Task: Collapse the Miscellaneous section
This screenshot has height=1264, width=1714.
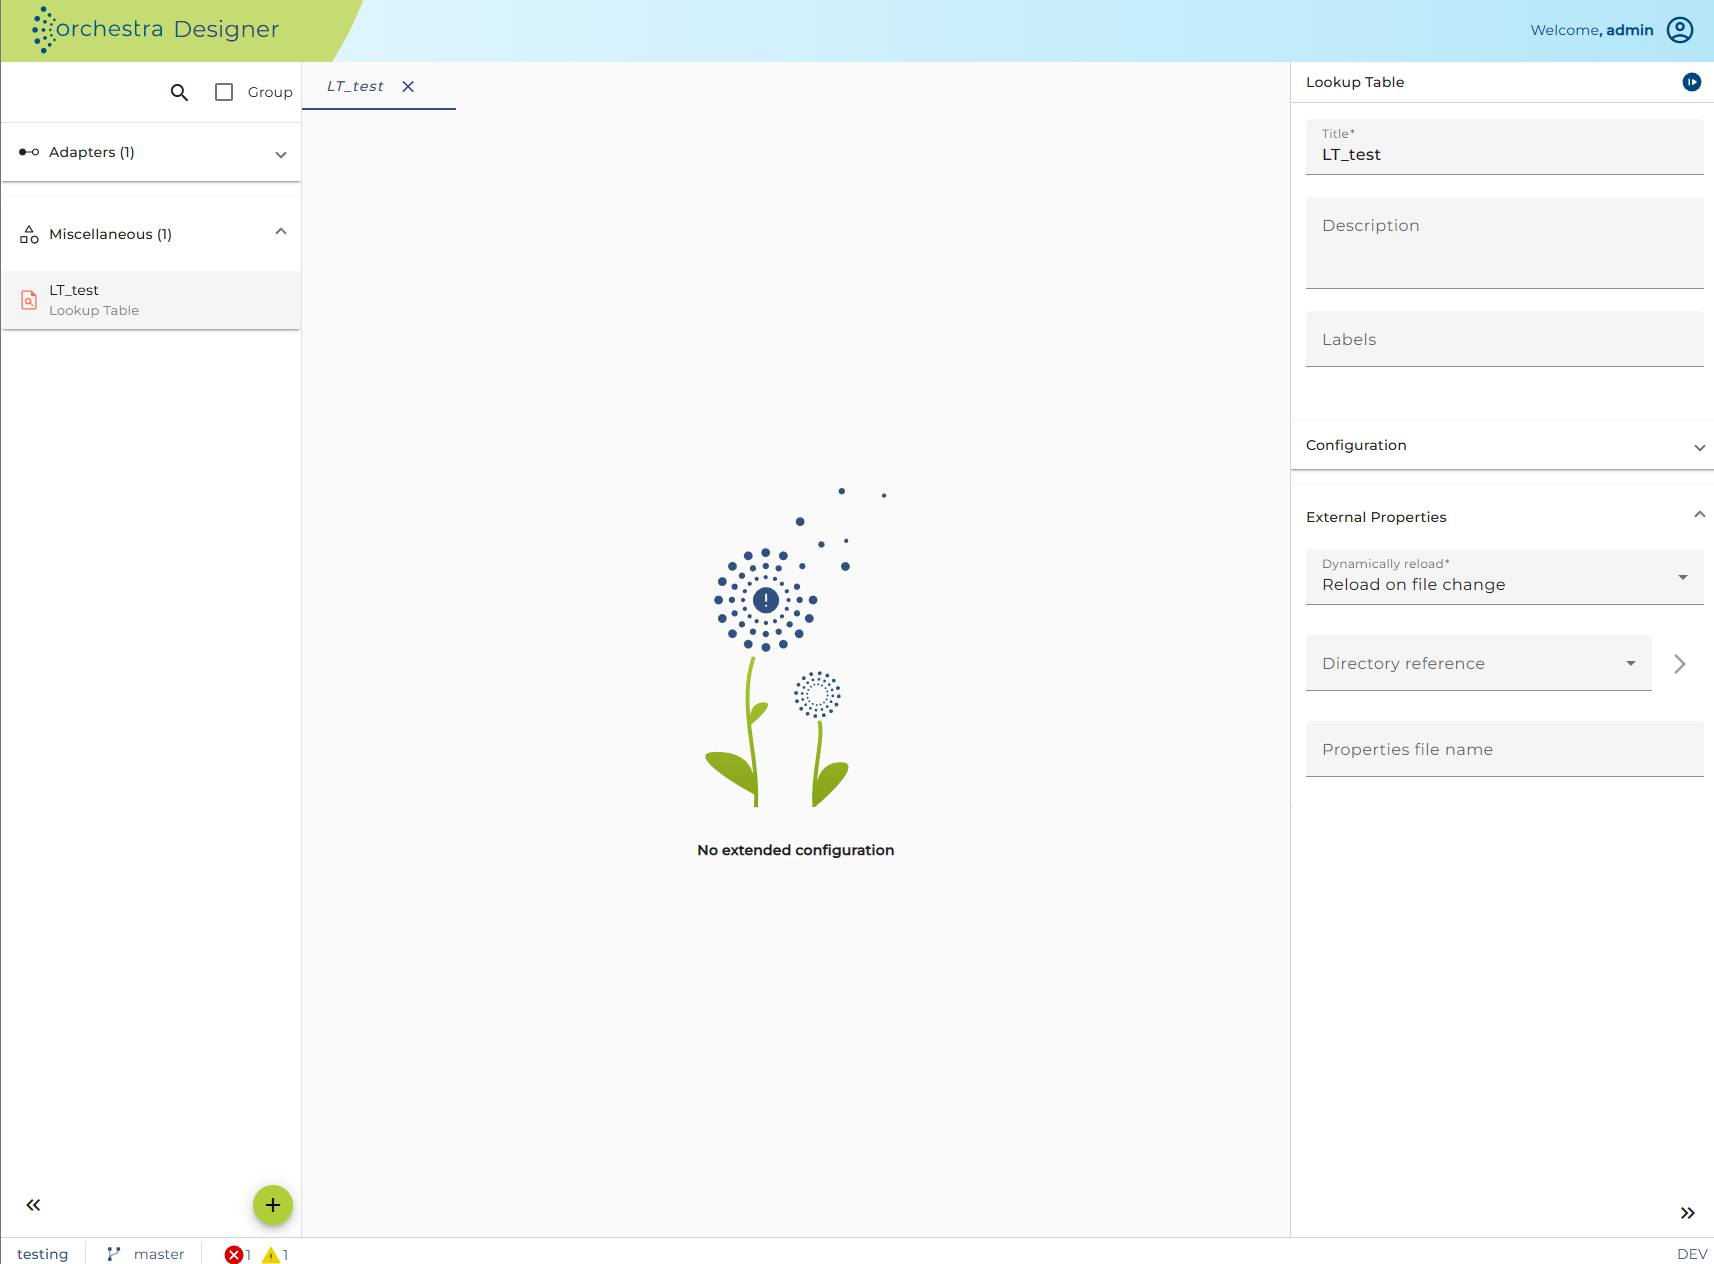Action: (x=151, y=234)
